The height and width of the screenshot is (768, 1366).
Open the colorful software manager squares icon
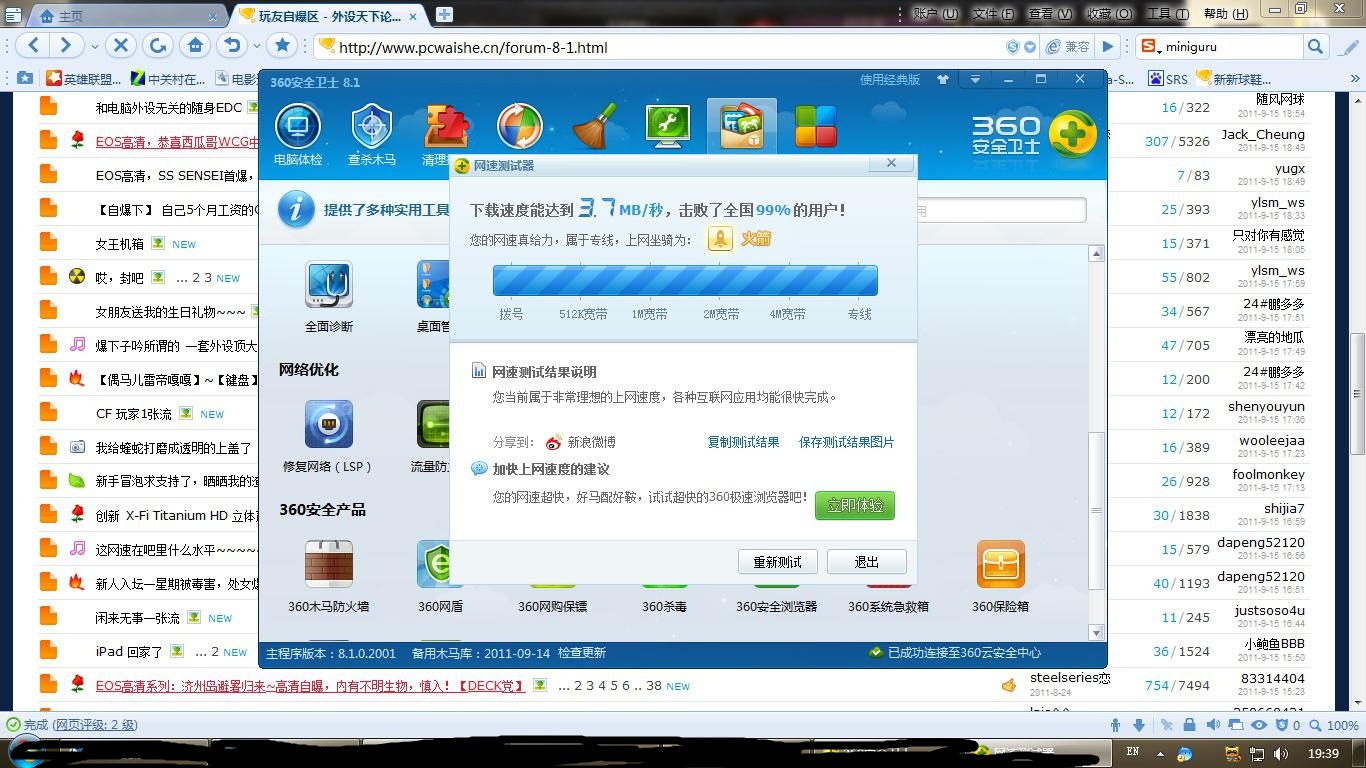pos(815,127)
